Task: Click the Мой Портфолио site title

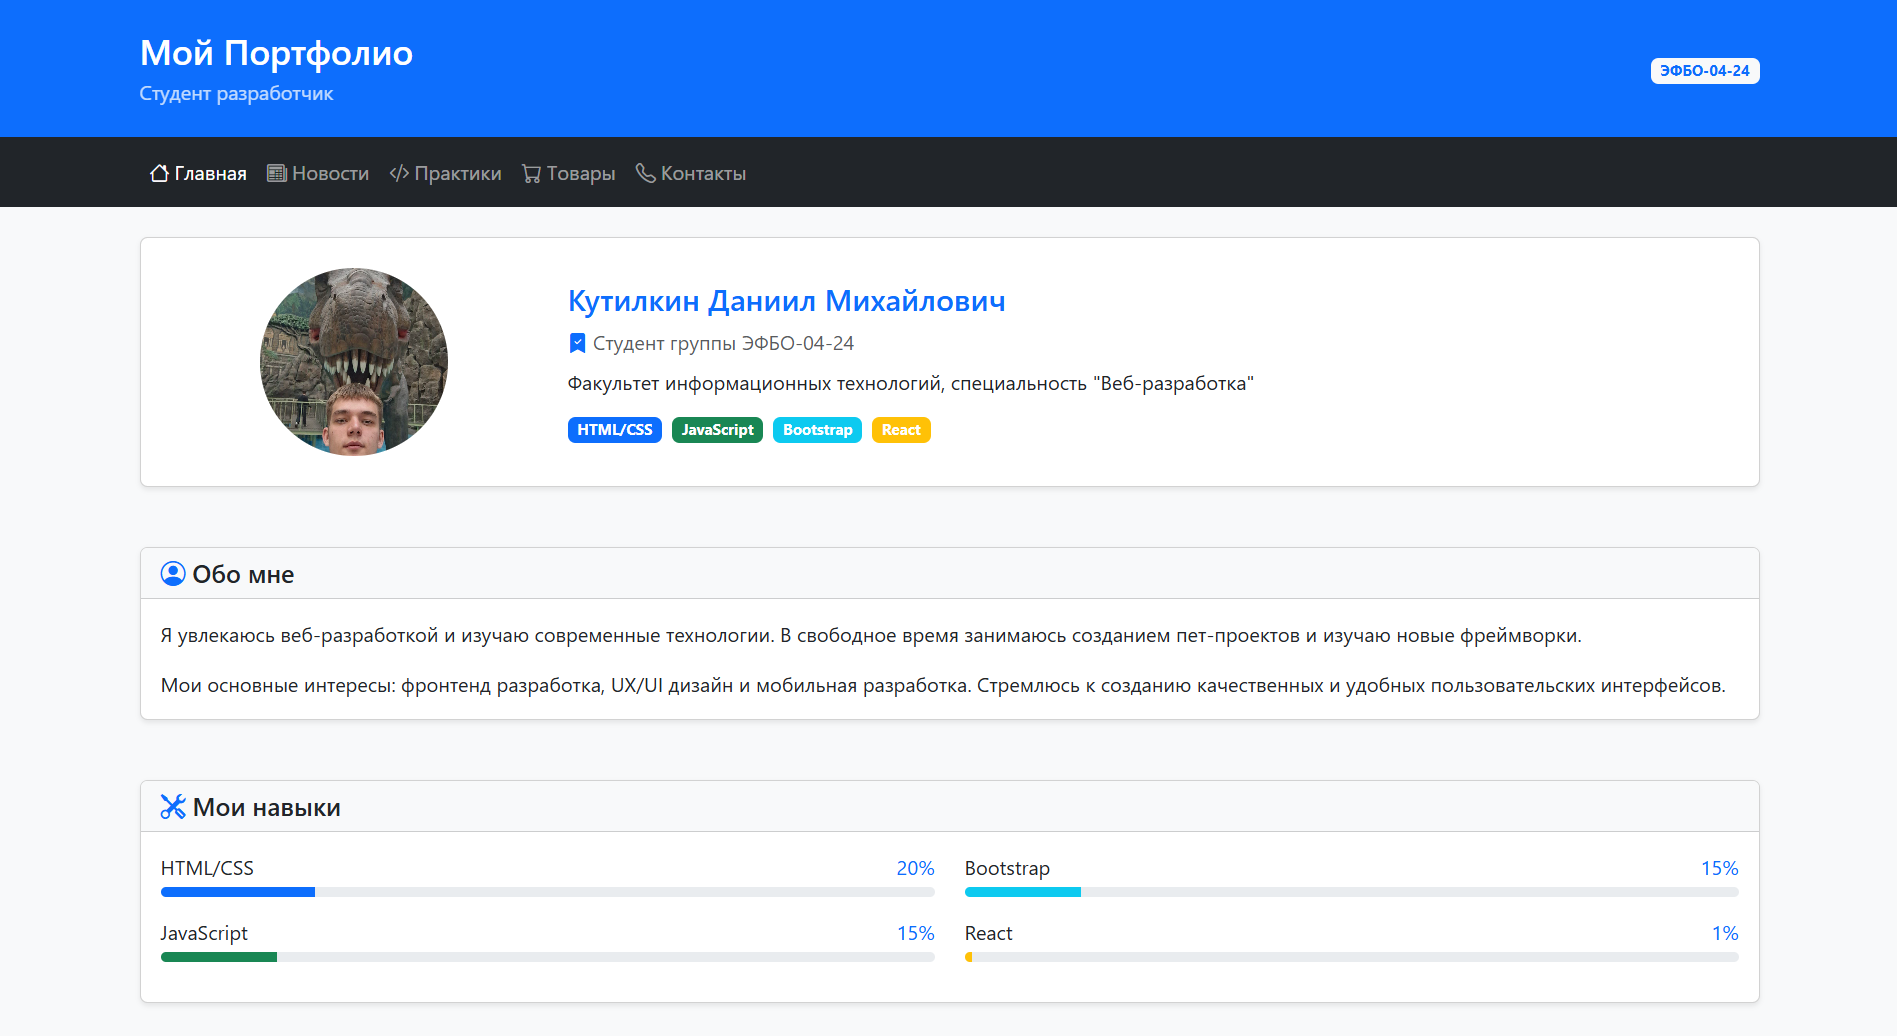Action: click(276, 53)
